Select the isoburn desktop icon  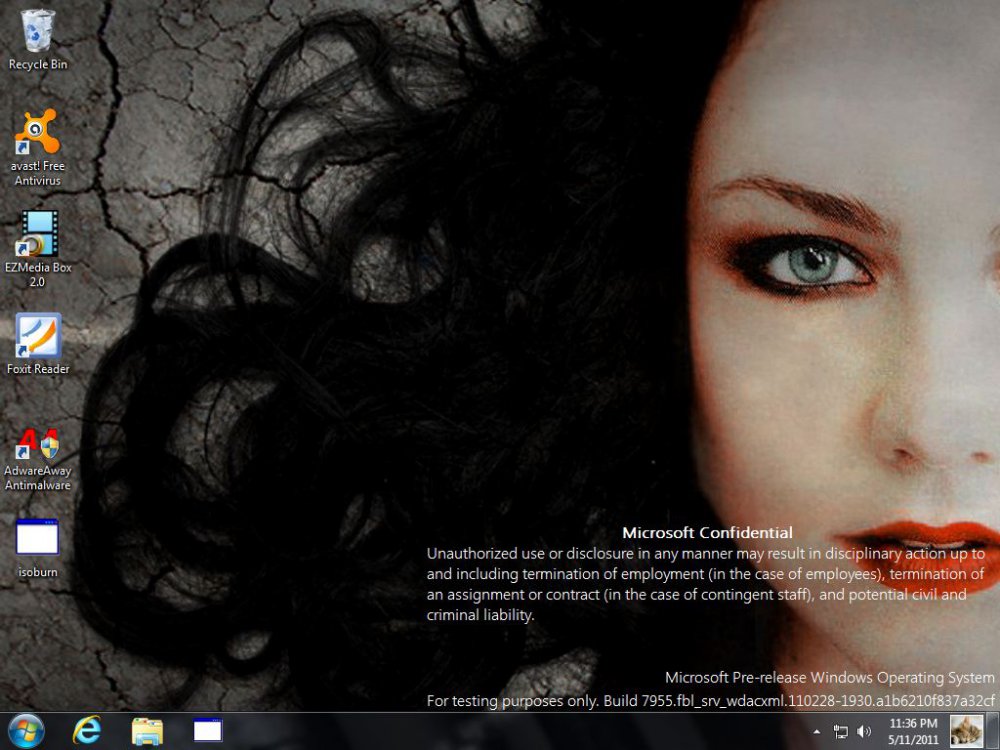pyautogui.click(x=38, y=538)
